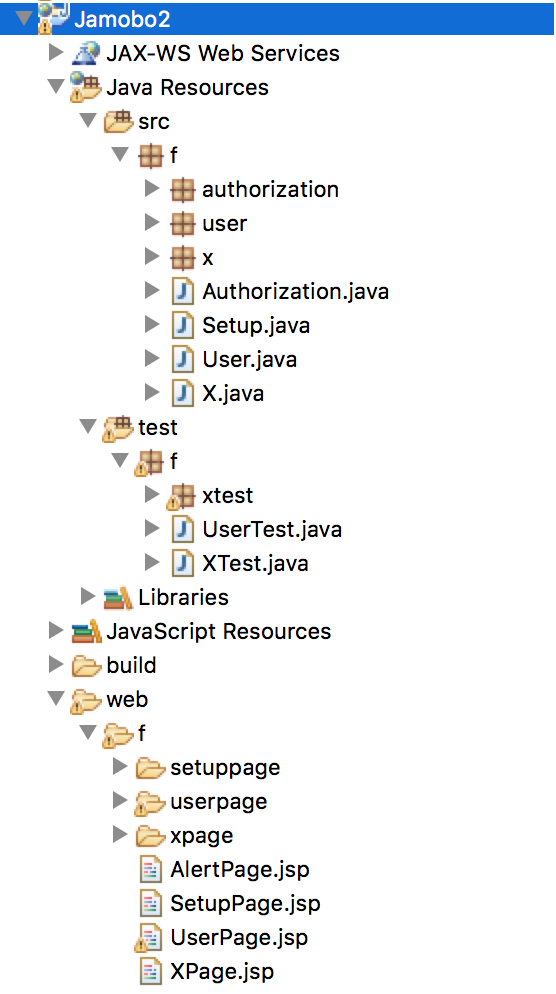Click the JAX-WS Web Services icon
This screenshot has height=994, width=556.
[x=85, y=53]
